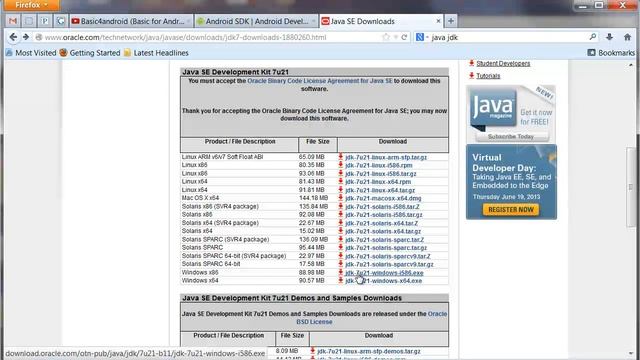
Task: Download jdk-7u21-solaris-sparc.tar.Z
Action: pyautogui.click(x=384, y=240)
